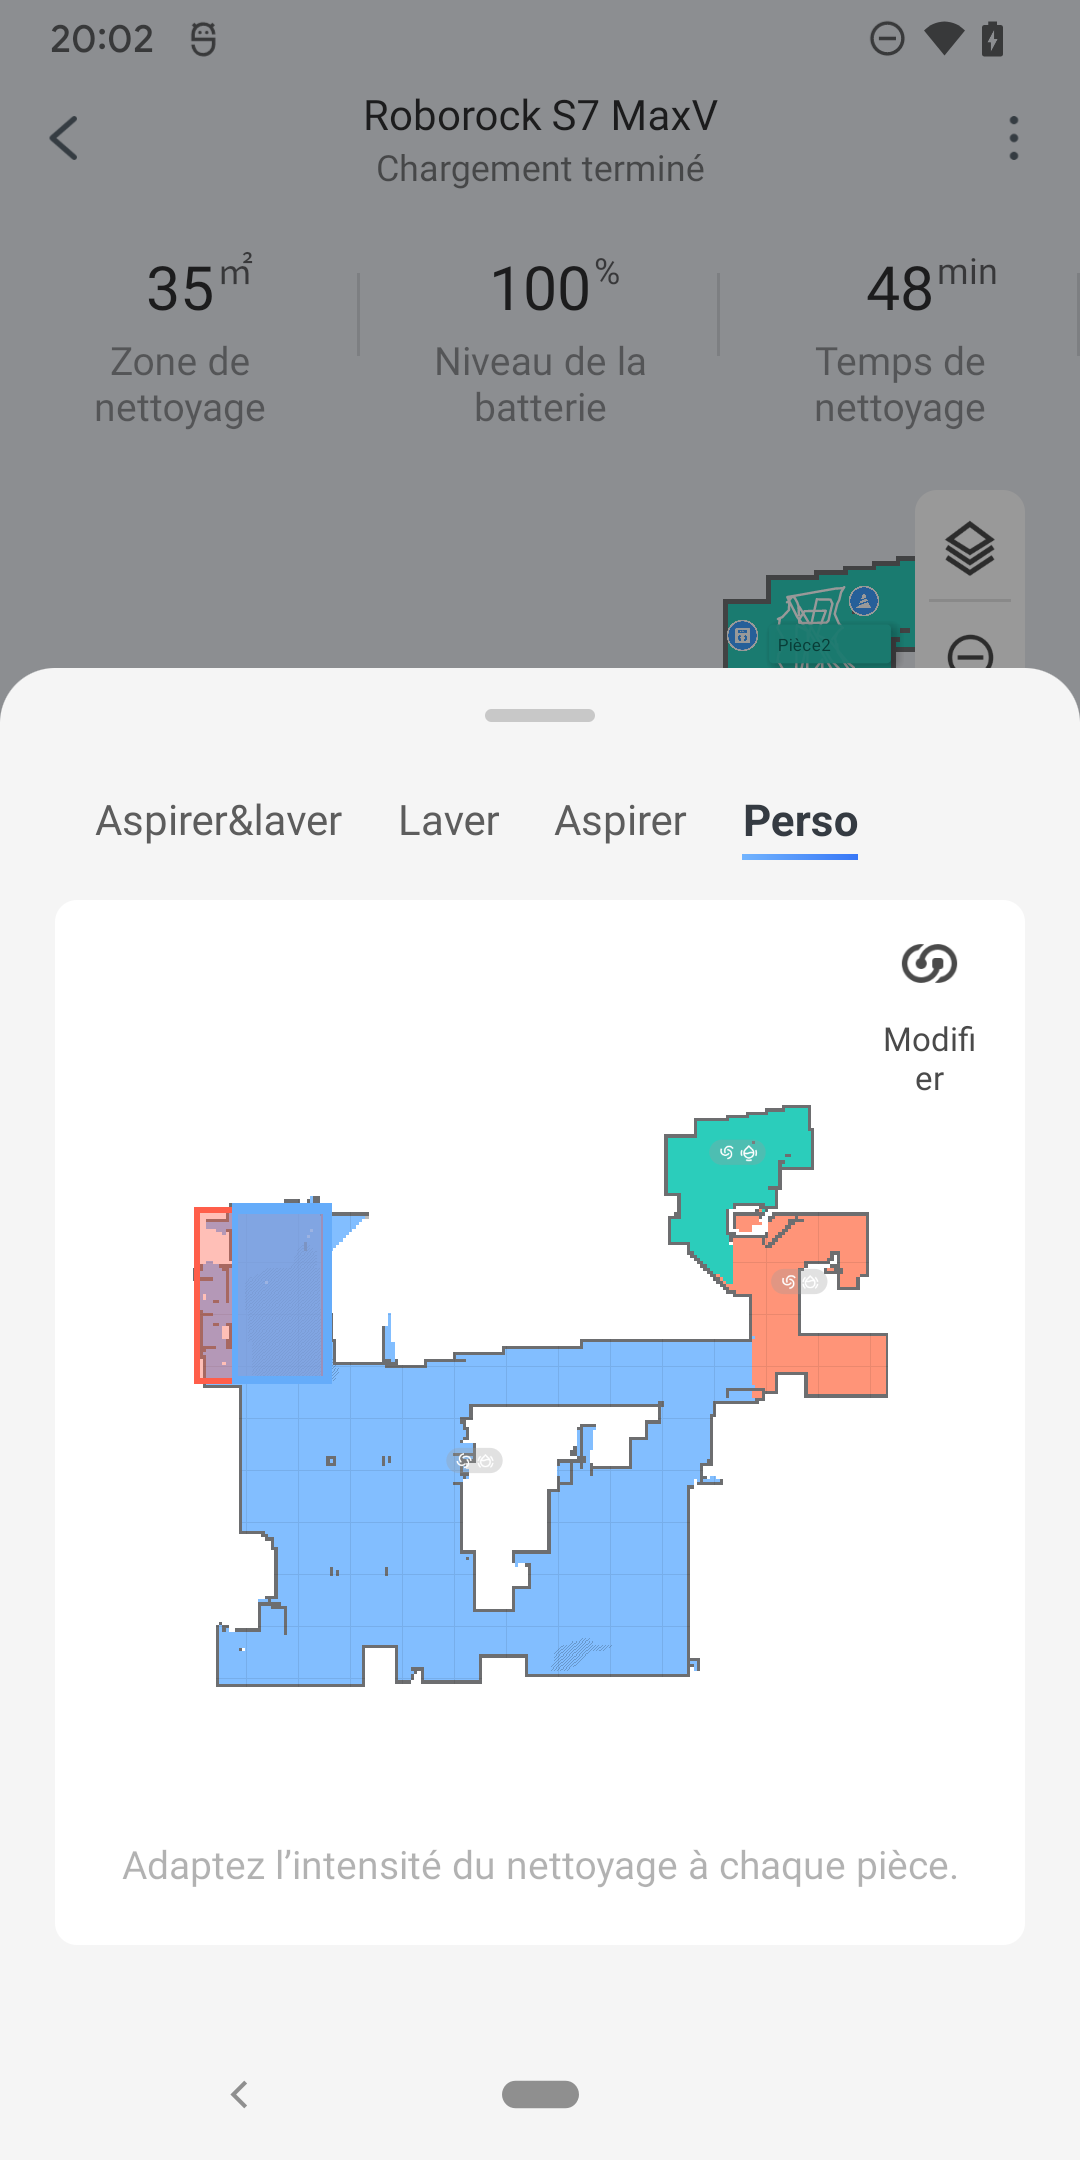Select the red-bordered zone on the map
1080x2160 pixels.
tap(213, 1295)
